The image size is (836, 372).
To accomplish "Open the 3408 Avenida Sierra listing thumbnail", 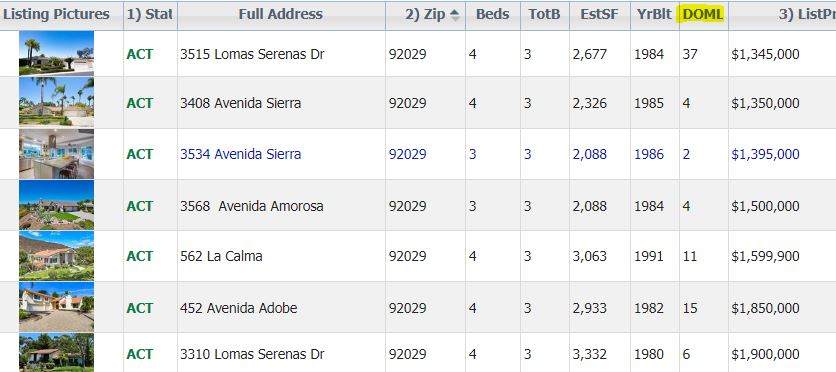I will tap(57, 102).
